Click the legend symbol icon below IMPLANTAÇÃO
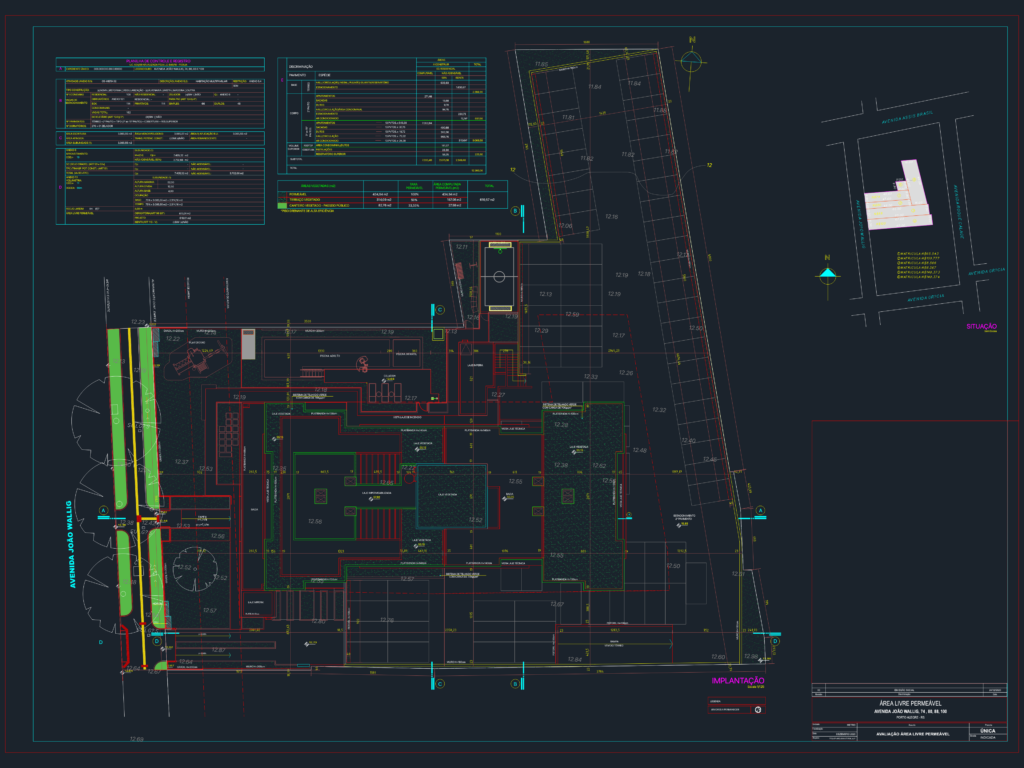The height and width of the screenshot is (768, 1024). [x=758, y=710]
